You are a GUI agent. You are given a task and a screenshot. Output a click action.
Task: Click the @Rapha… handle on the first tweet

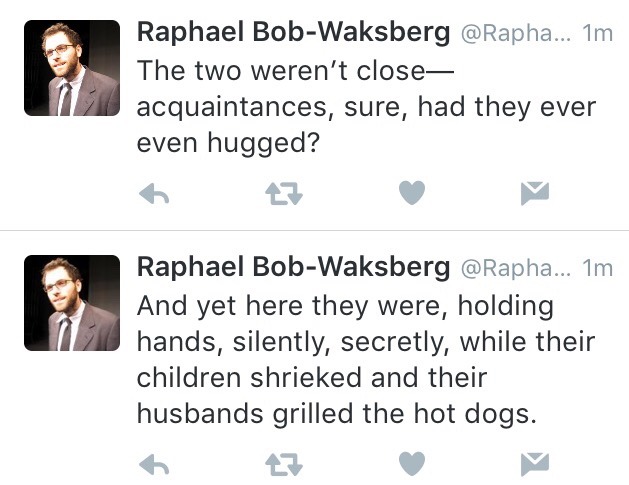coord(515,33)
